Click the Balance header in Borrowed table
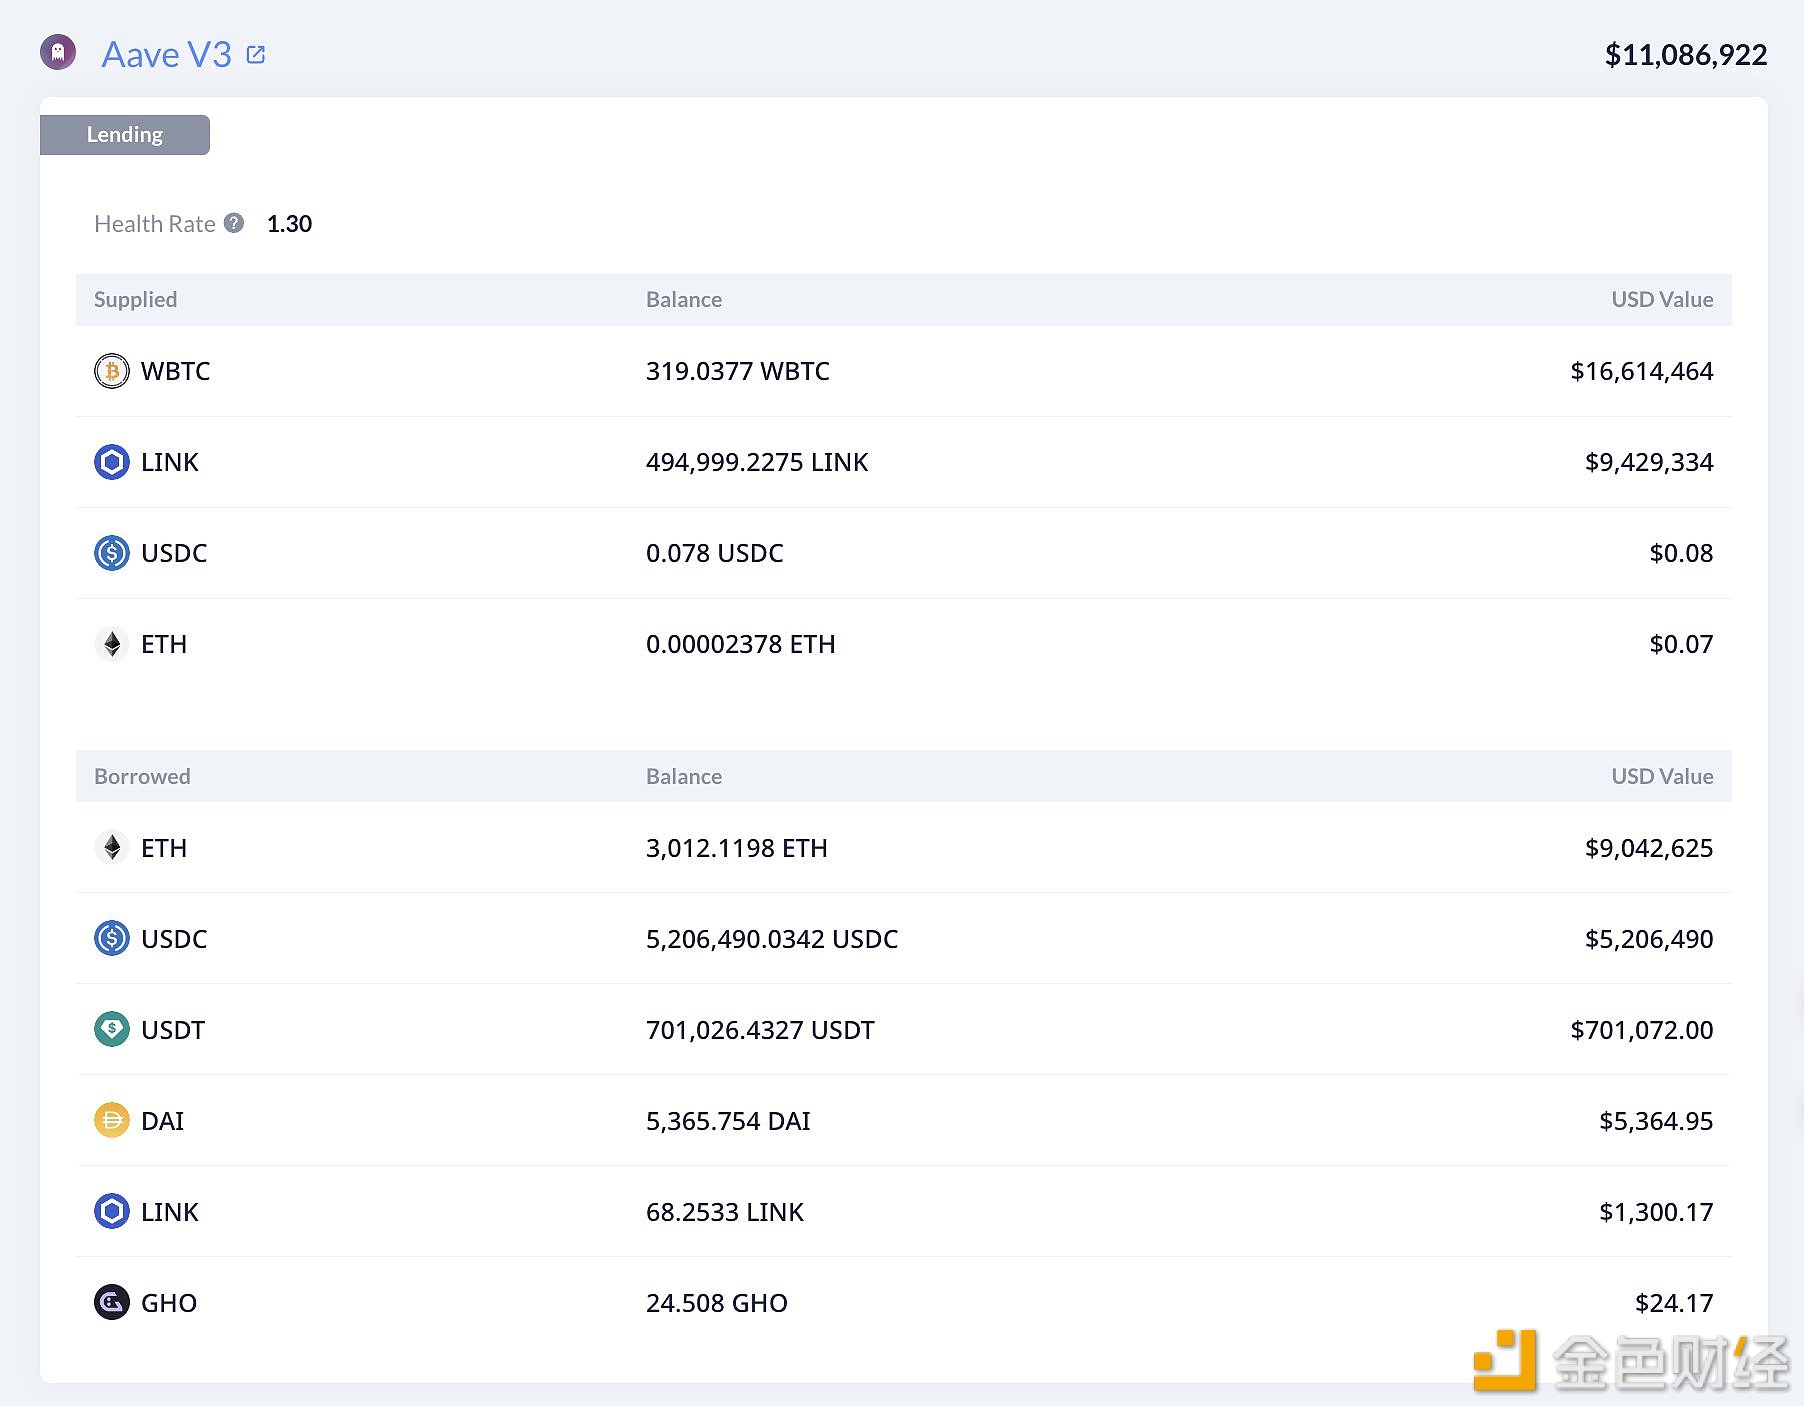The image size is (1804, 1406). (x=684, y=777)
